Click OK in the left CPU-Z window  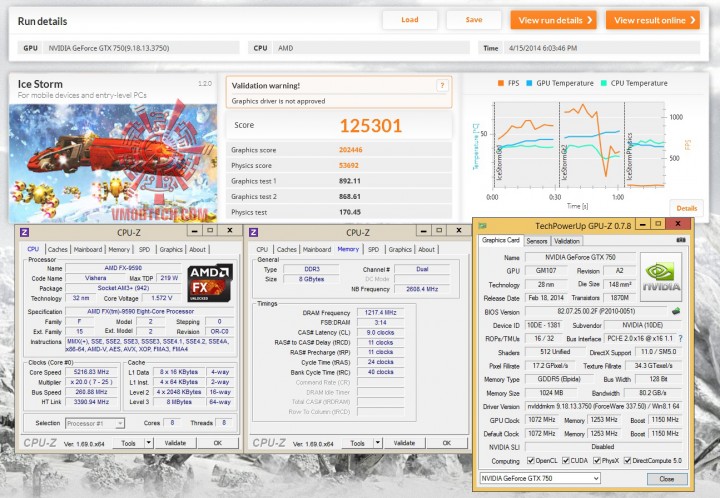(x=218, y=443)
